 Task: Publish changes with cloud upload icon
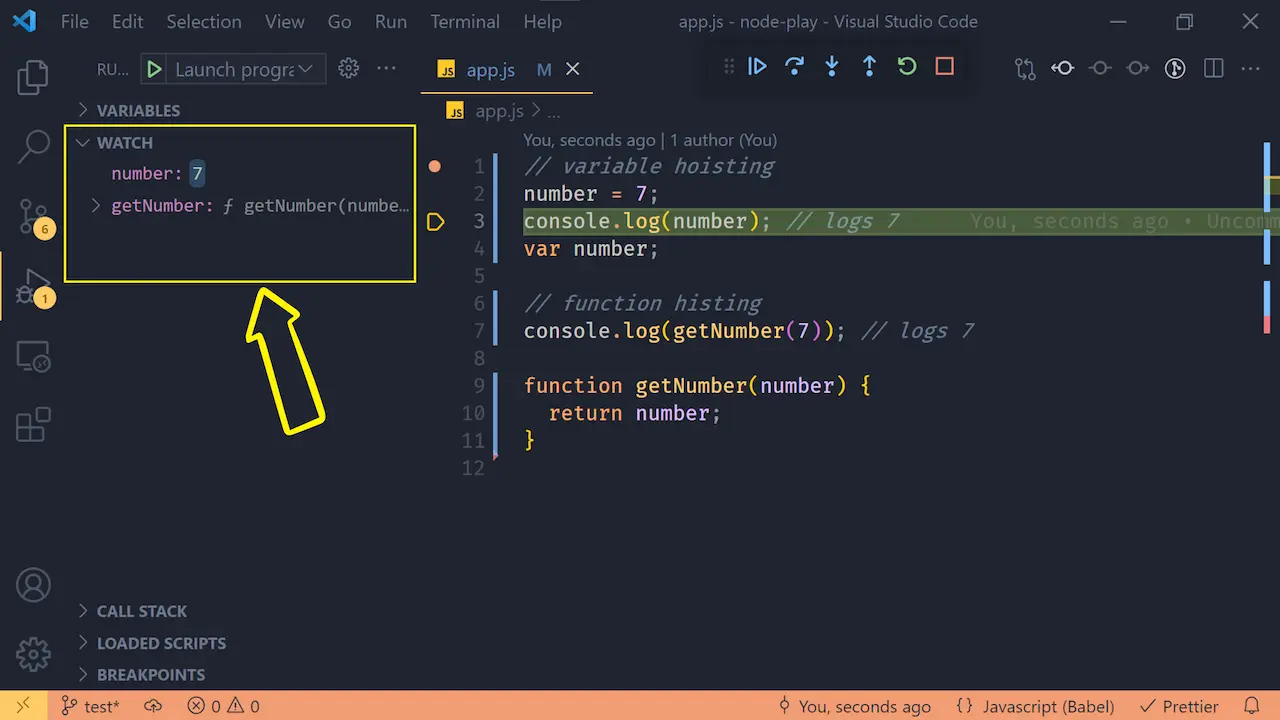(x=153, y=706)
